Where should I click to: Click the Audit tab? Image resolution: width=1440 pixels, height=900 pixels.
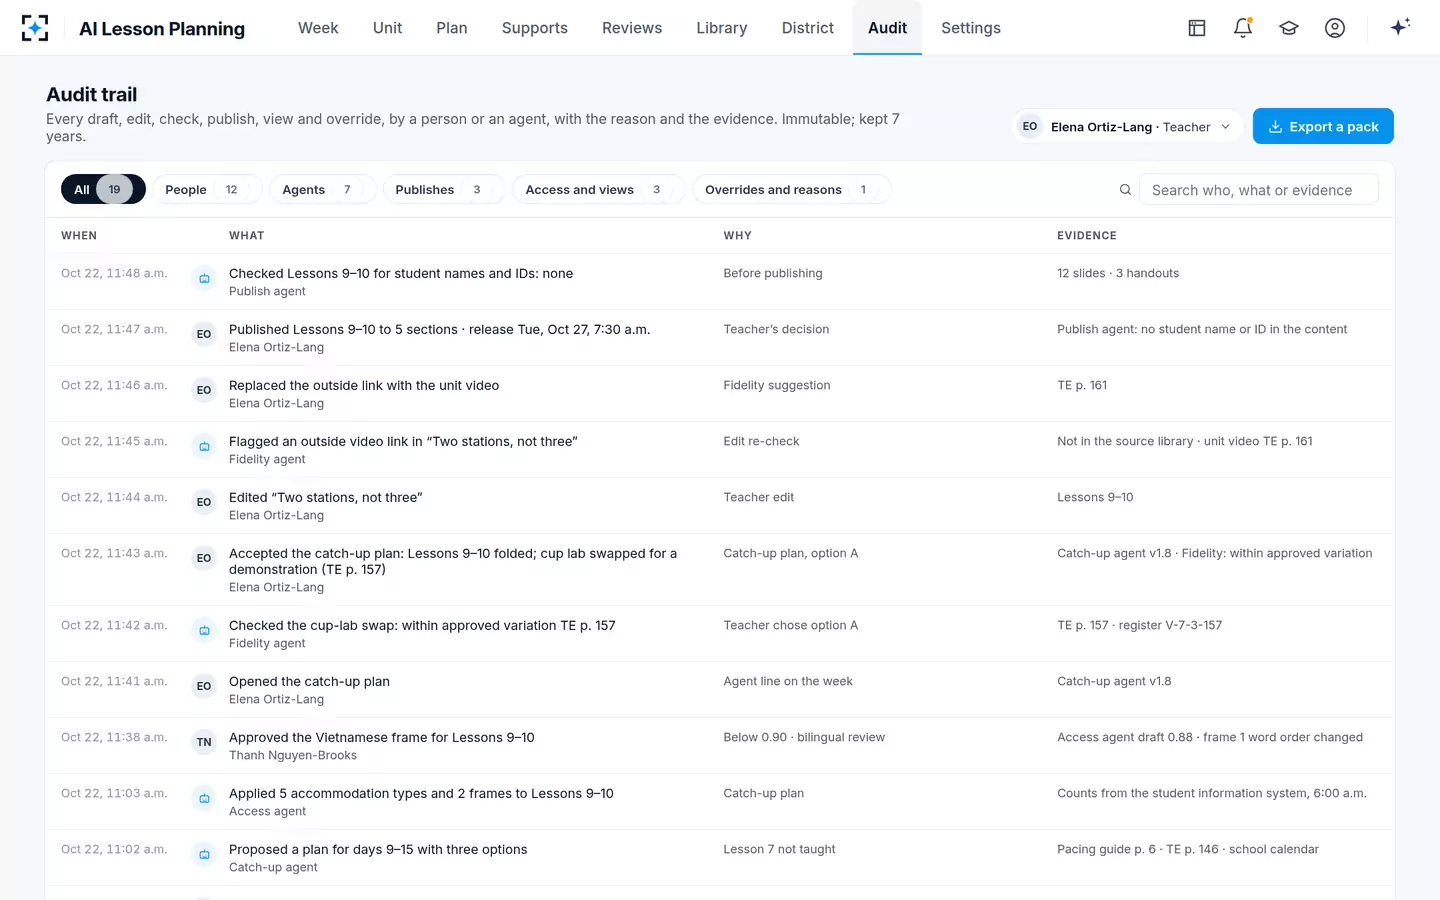887,28
